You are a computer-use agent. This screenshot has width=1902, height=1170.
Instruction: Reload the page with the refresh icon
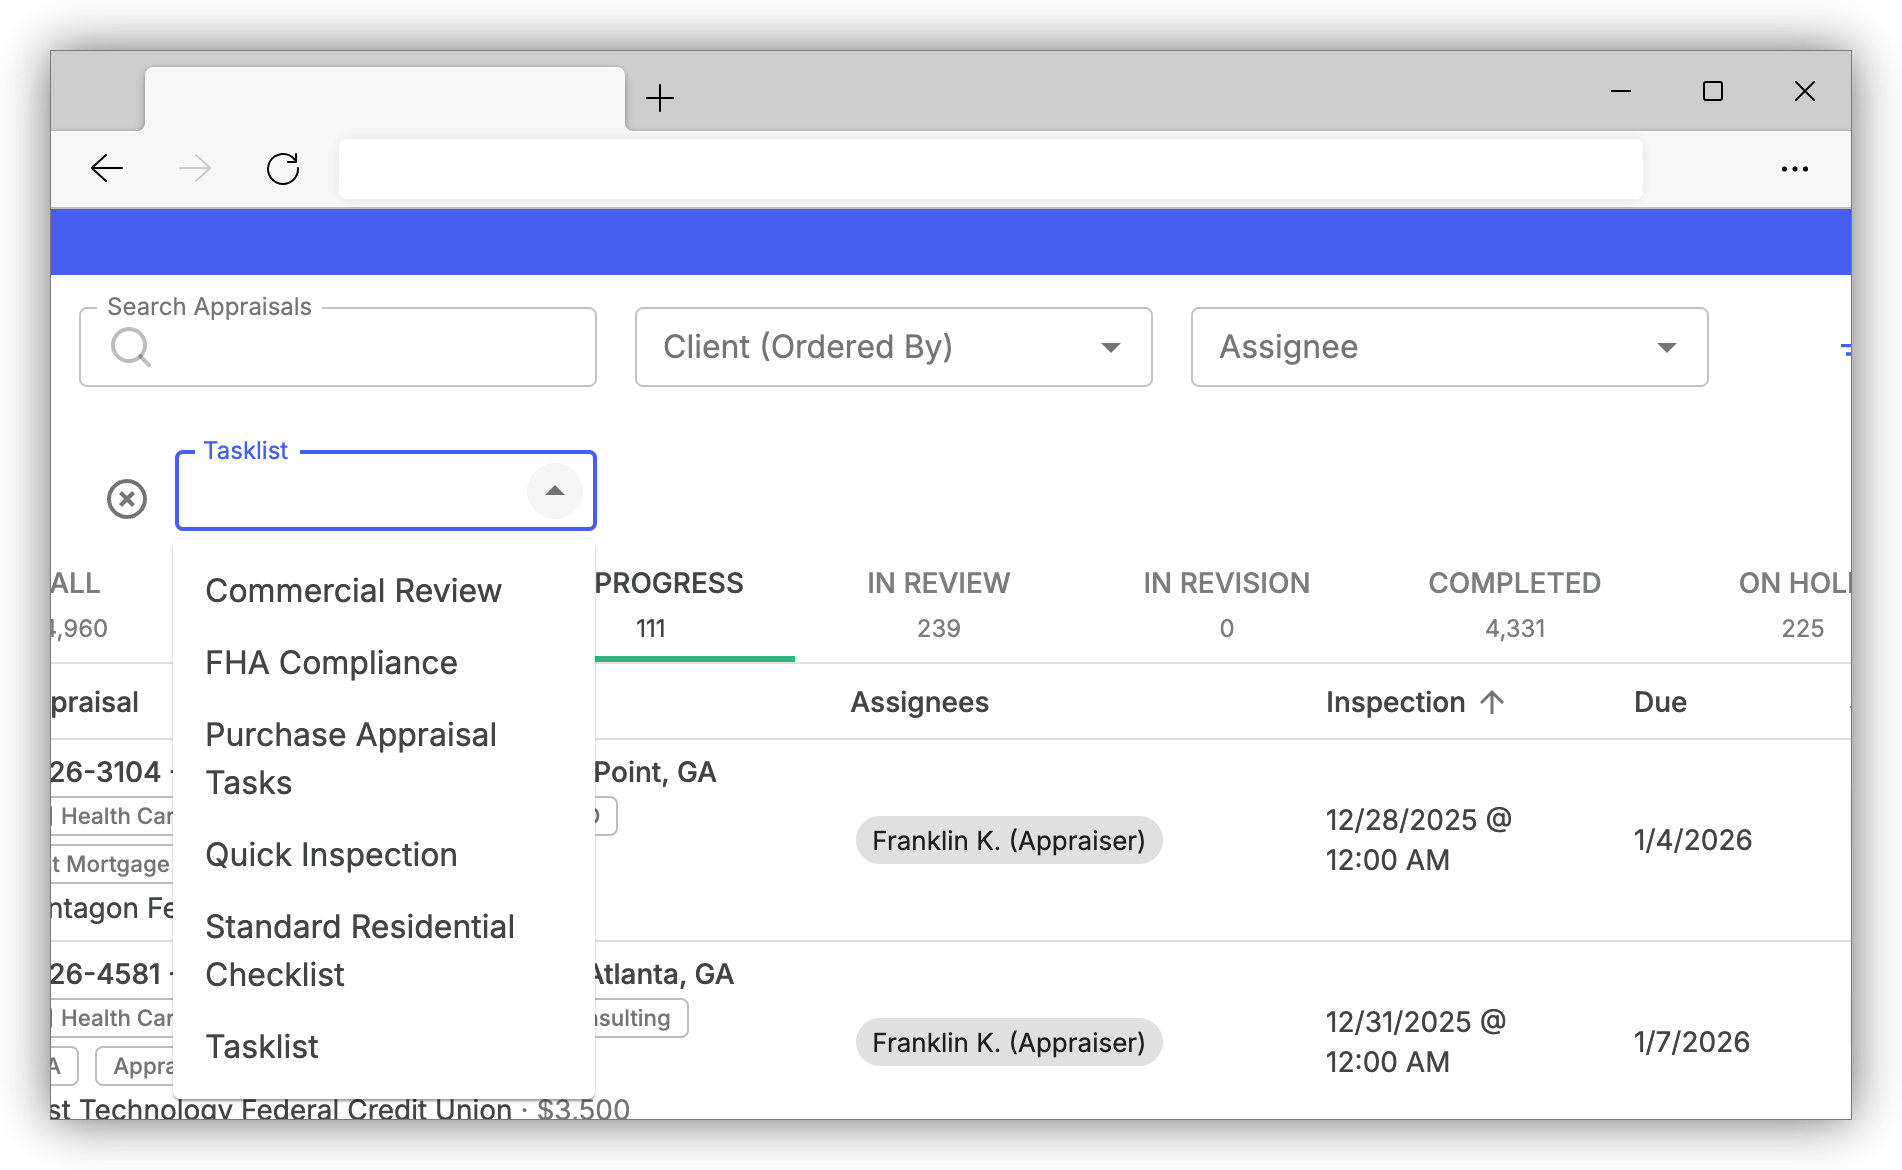point(283,168)
